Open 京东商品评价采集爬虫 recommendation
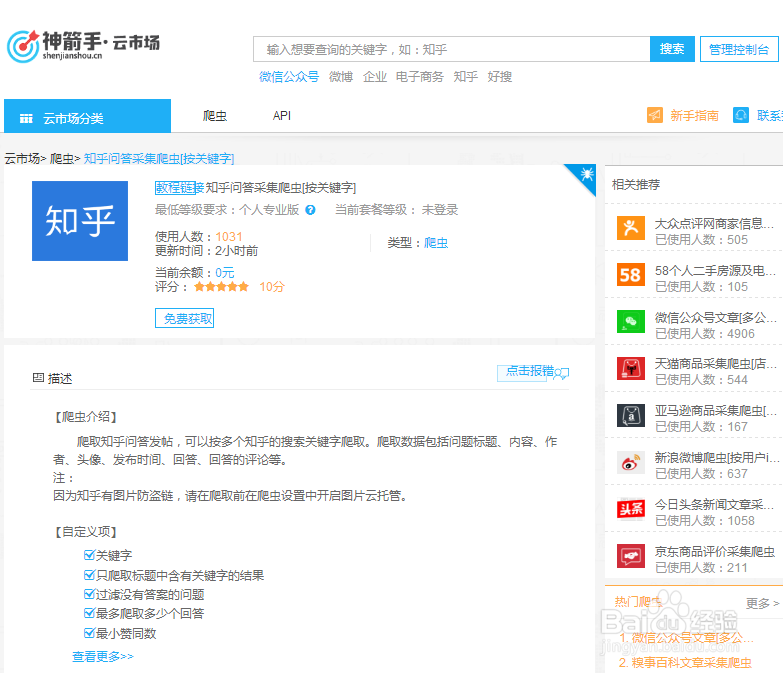This screenshot has height=673, width=783. (715, 551)
